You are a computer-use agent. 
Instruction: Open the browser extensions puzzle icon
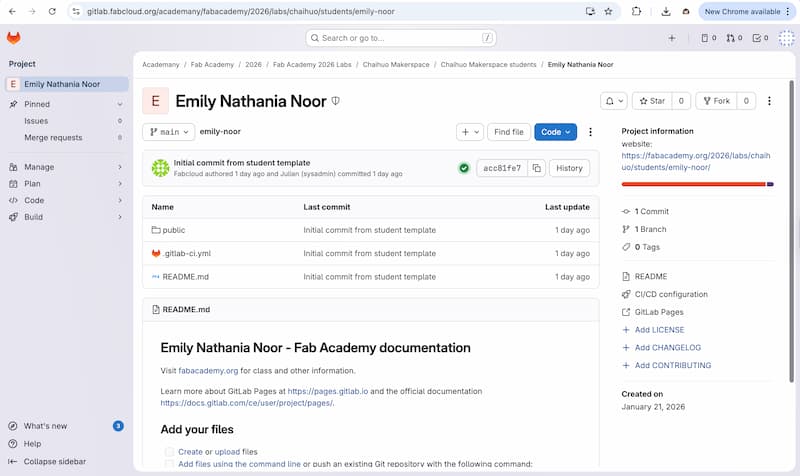(636, 11)
